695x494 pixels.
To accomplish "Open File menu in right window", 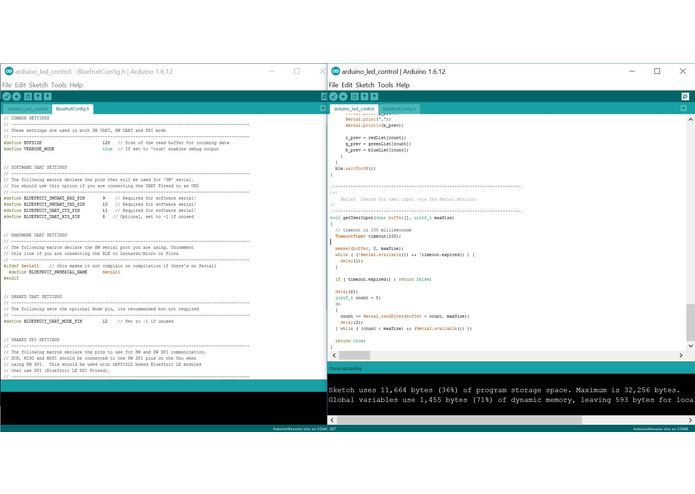I will pyautogui.click(x=333, y=85).
